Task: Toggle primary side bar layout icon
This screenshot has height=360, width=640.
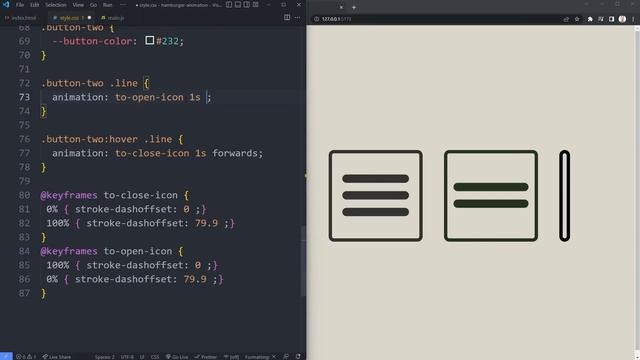Action: pyautogui.click(x=229, y=4)
